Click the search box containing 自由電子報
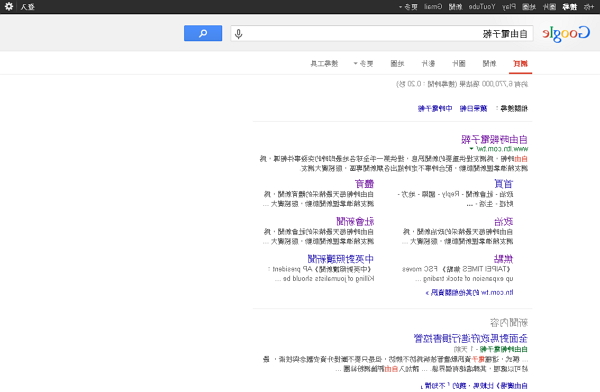 coord(382,34)
